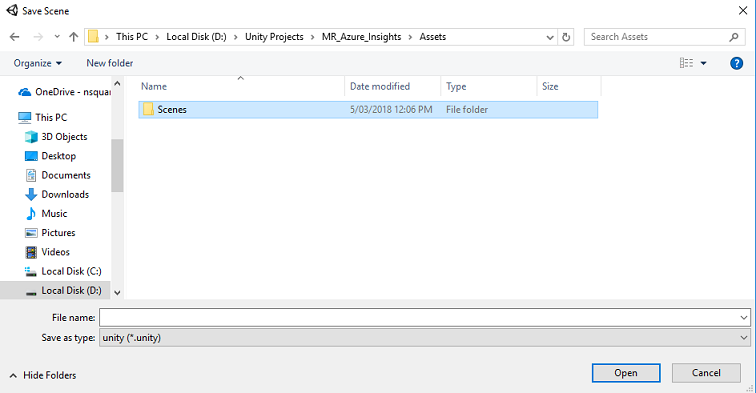Click sidebar scrollbar down arrow
Image resolution: width=756 pixels, height=393 pixels.
[117, 292]
